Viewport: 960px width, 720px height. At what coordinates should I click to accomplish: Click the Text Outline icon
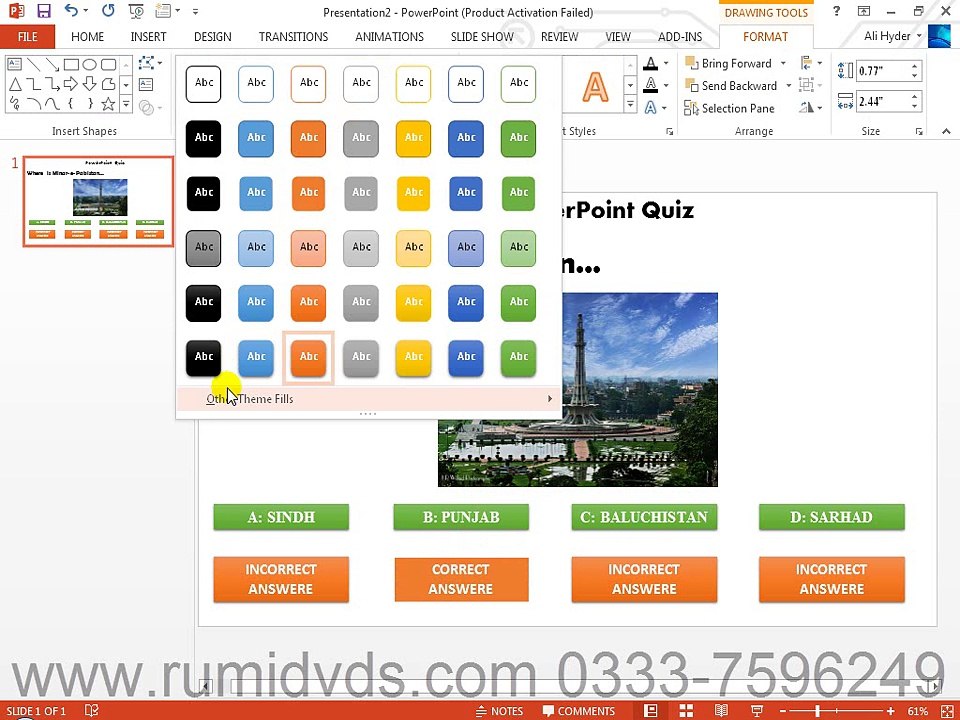[x=651, y=85]
